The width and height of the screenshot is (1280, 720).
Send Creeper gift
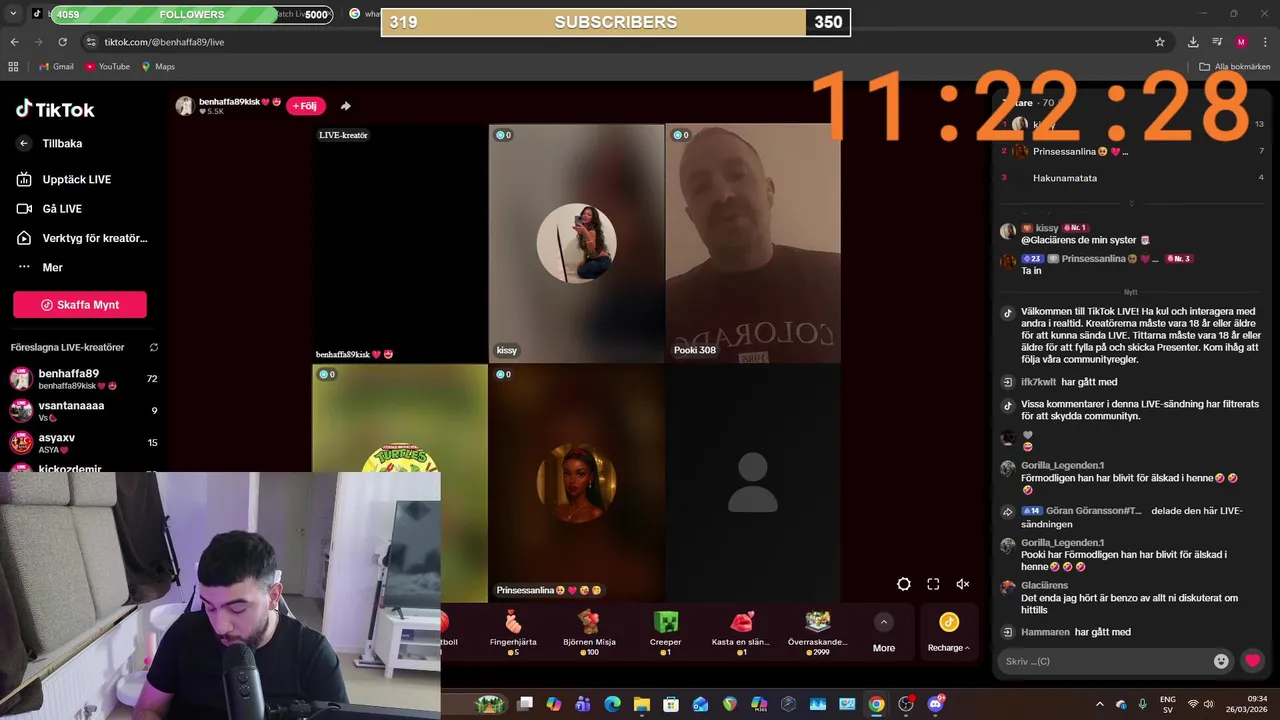coord(666,631)
